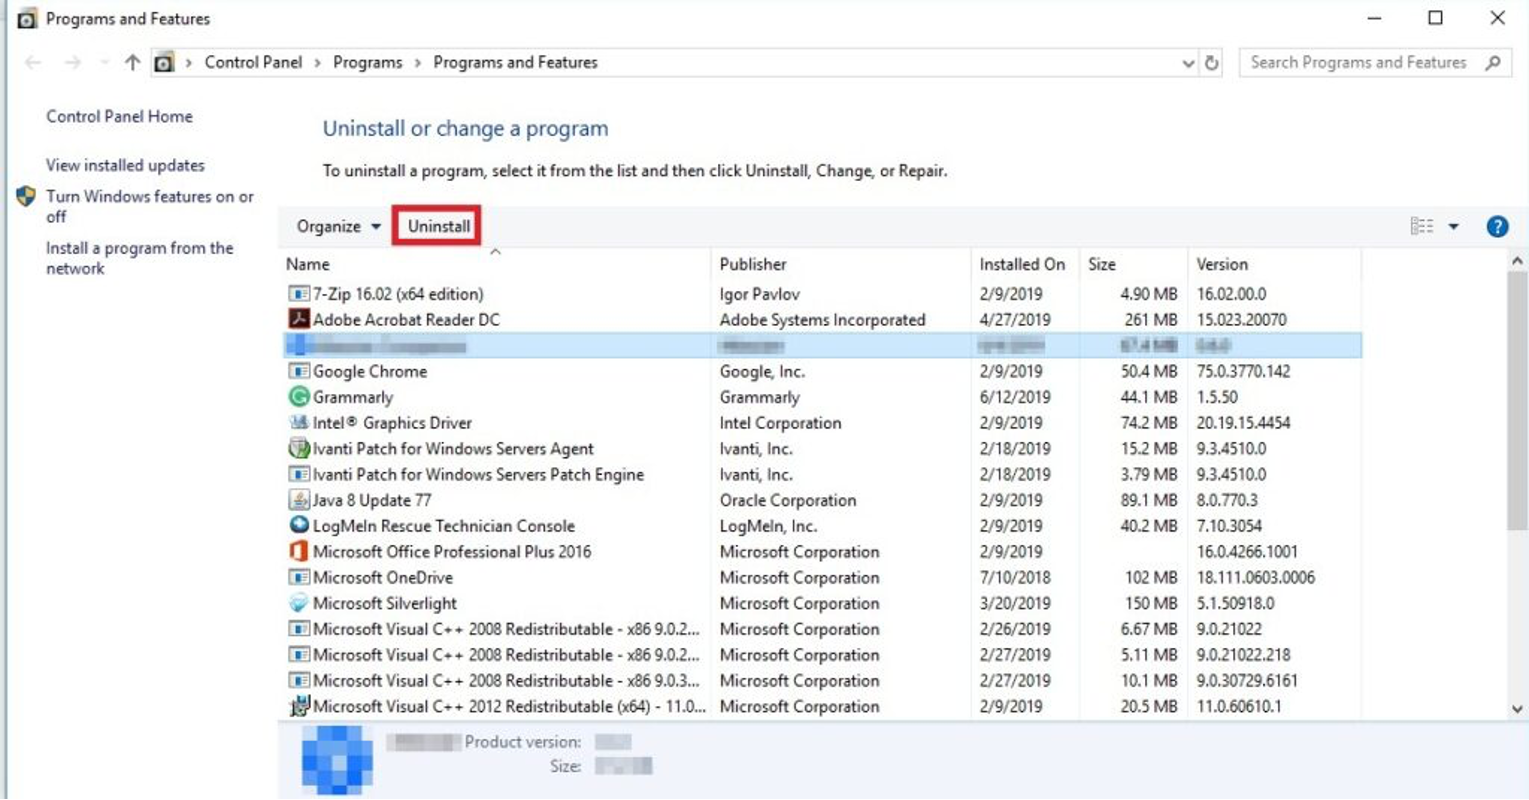
Task: Click the Search Programs and Features box
Action: point(1358,63)
